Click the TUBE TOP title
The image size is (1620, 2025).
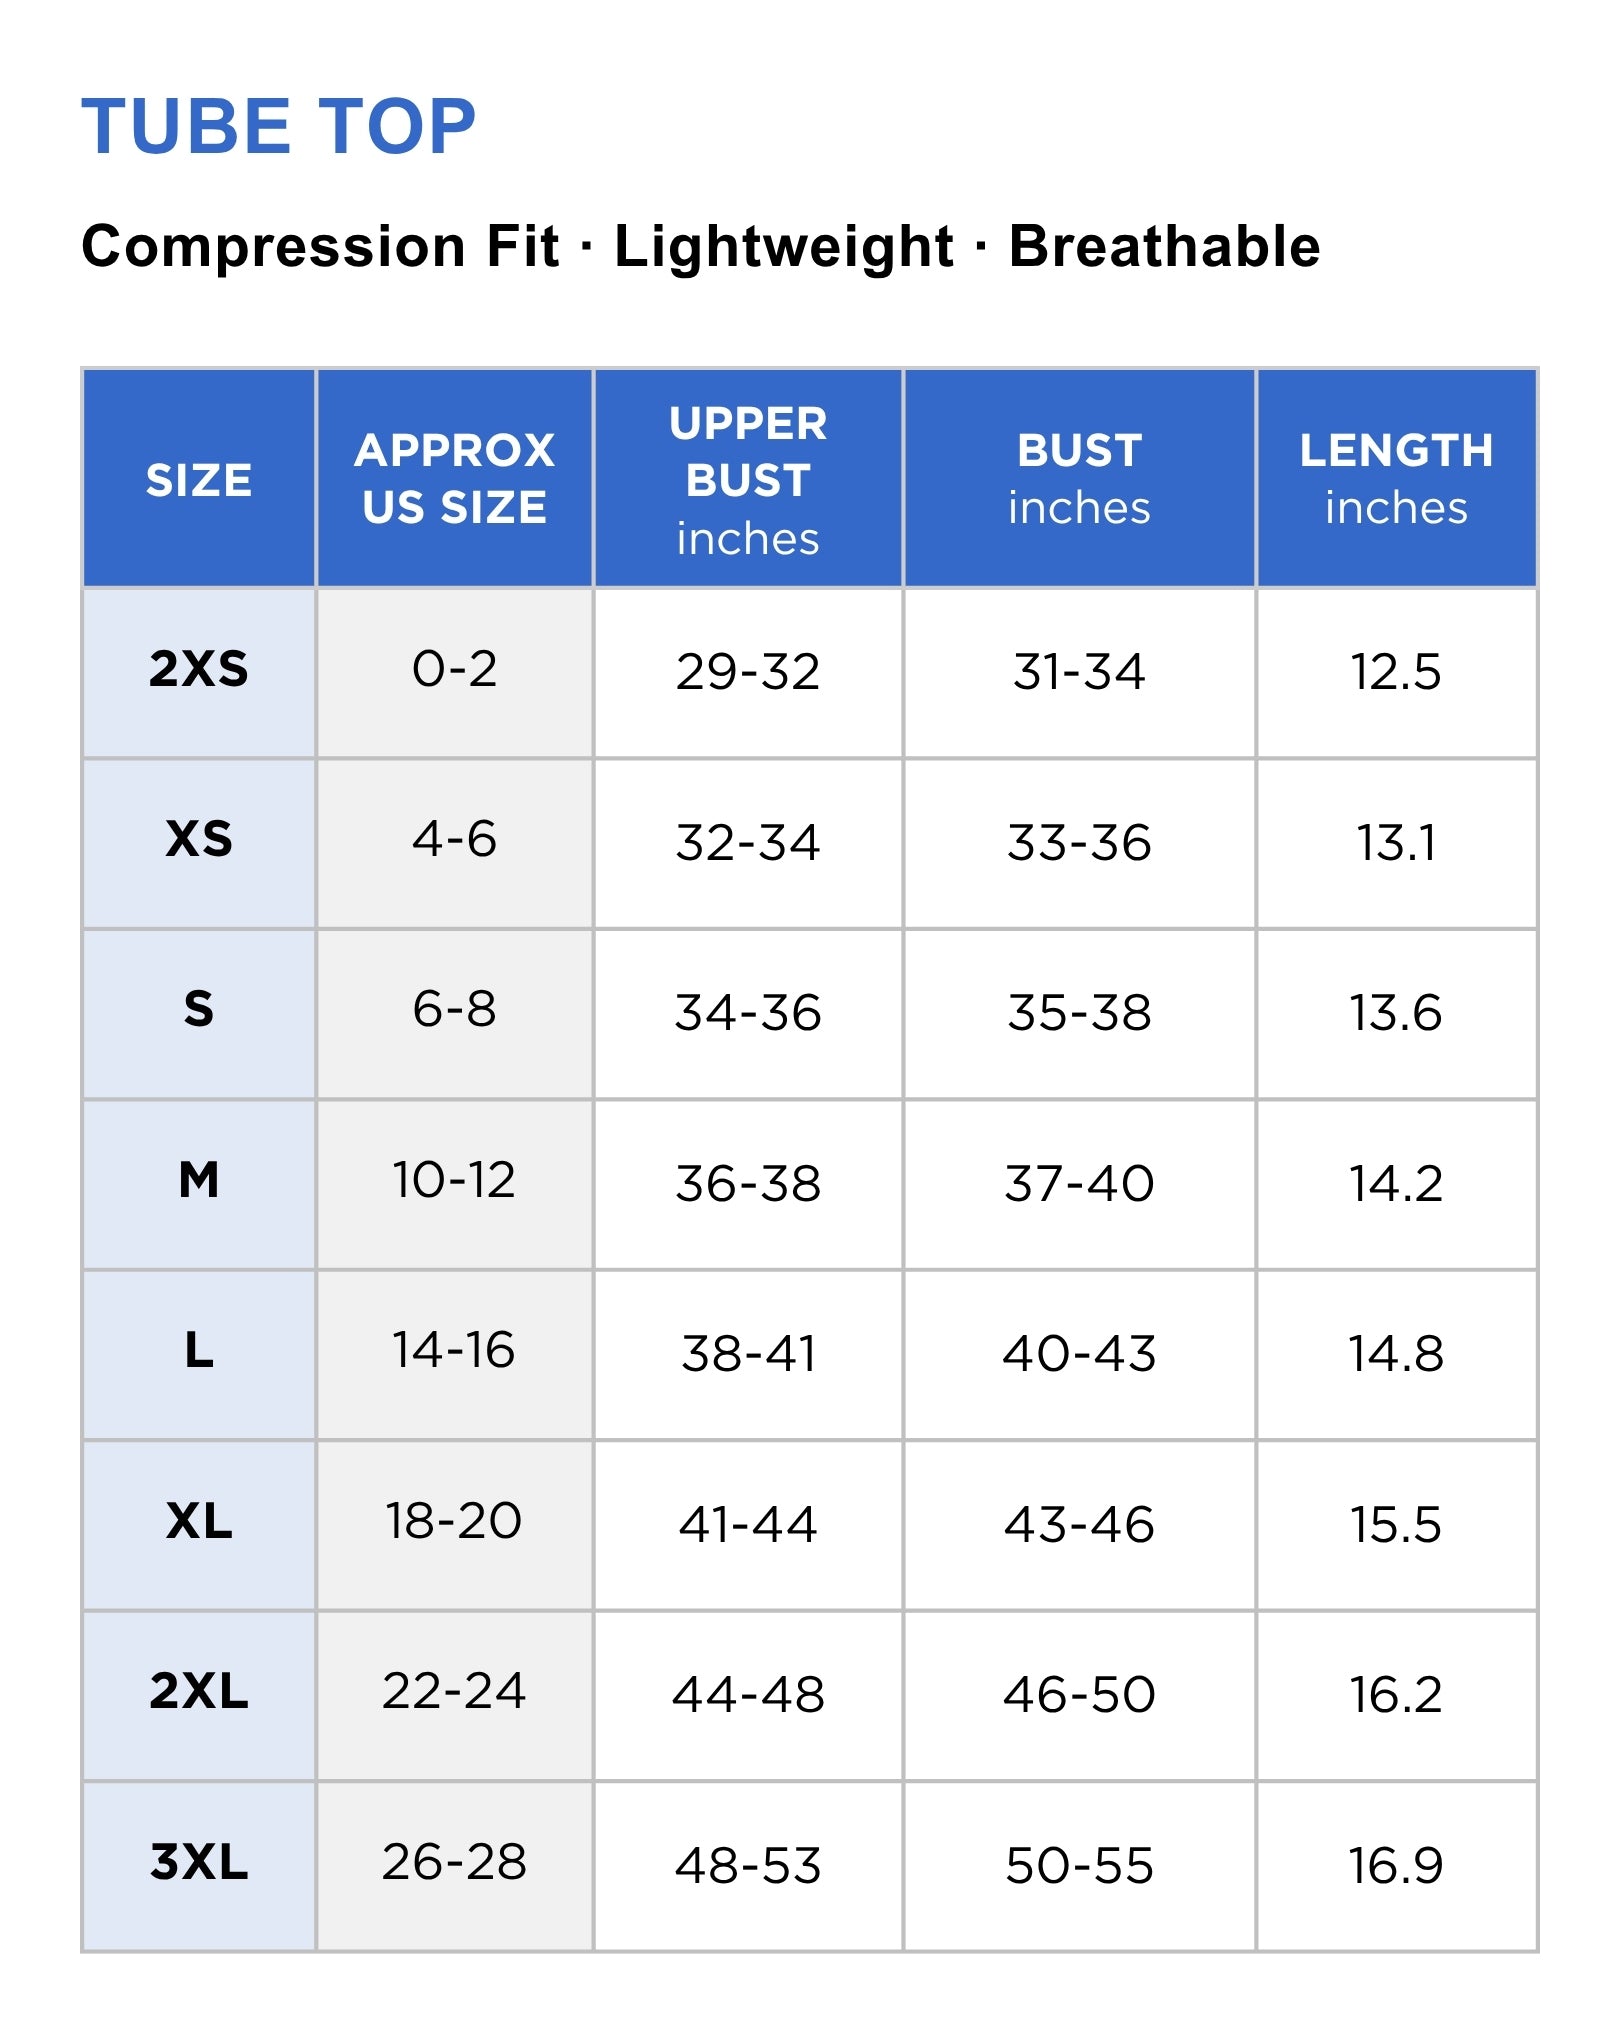click(x=278, y=127)
